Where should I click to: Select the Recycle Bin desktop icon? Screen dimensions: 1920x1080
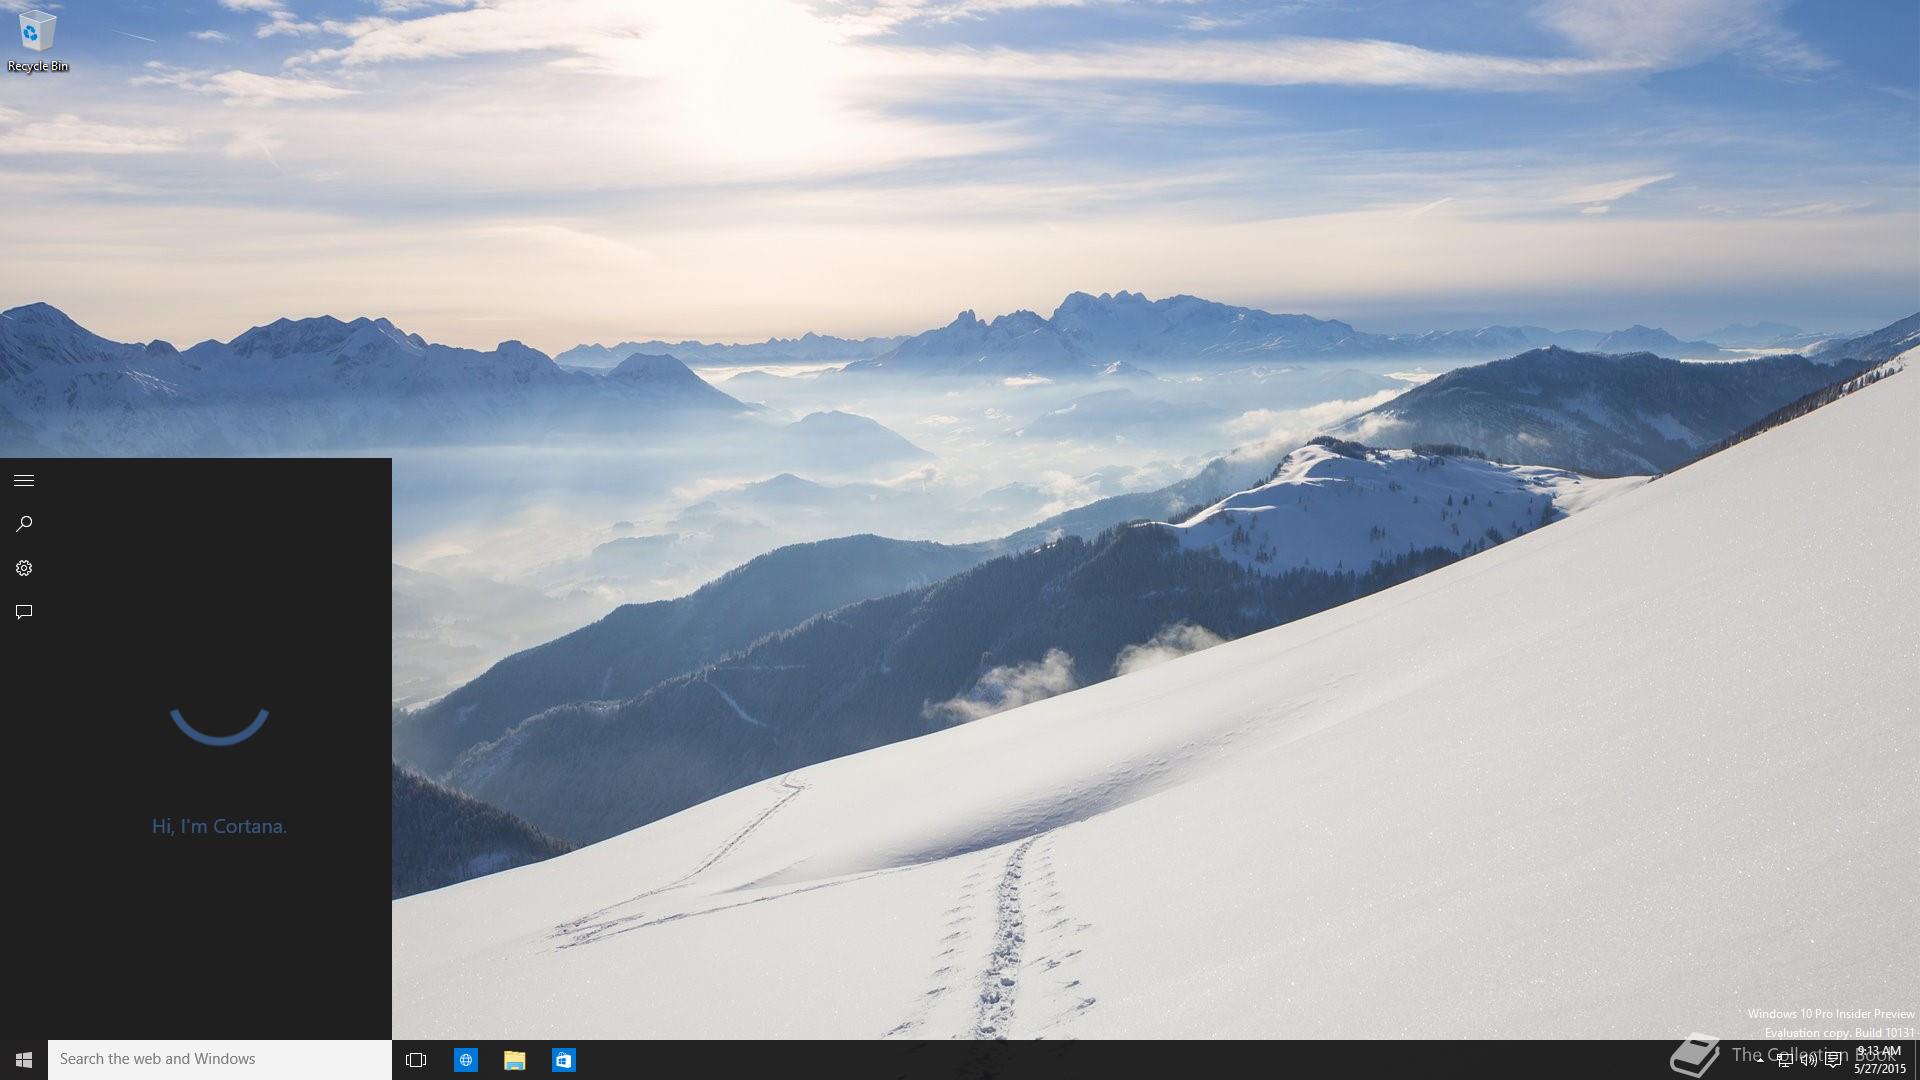click(x=37, y=42)
